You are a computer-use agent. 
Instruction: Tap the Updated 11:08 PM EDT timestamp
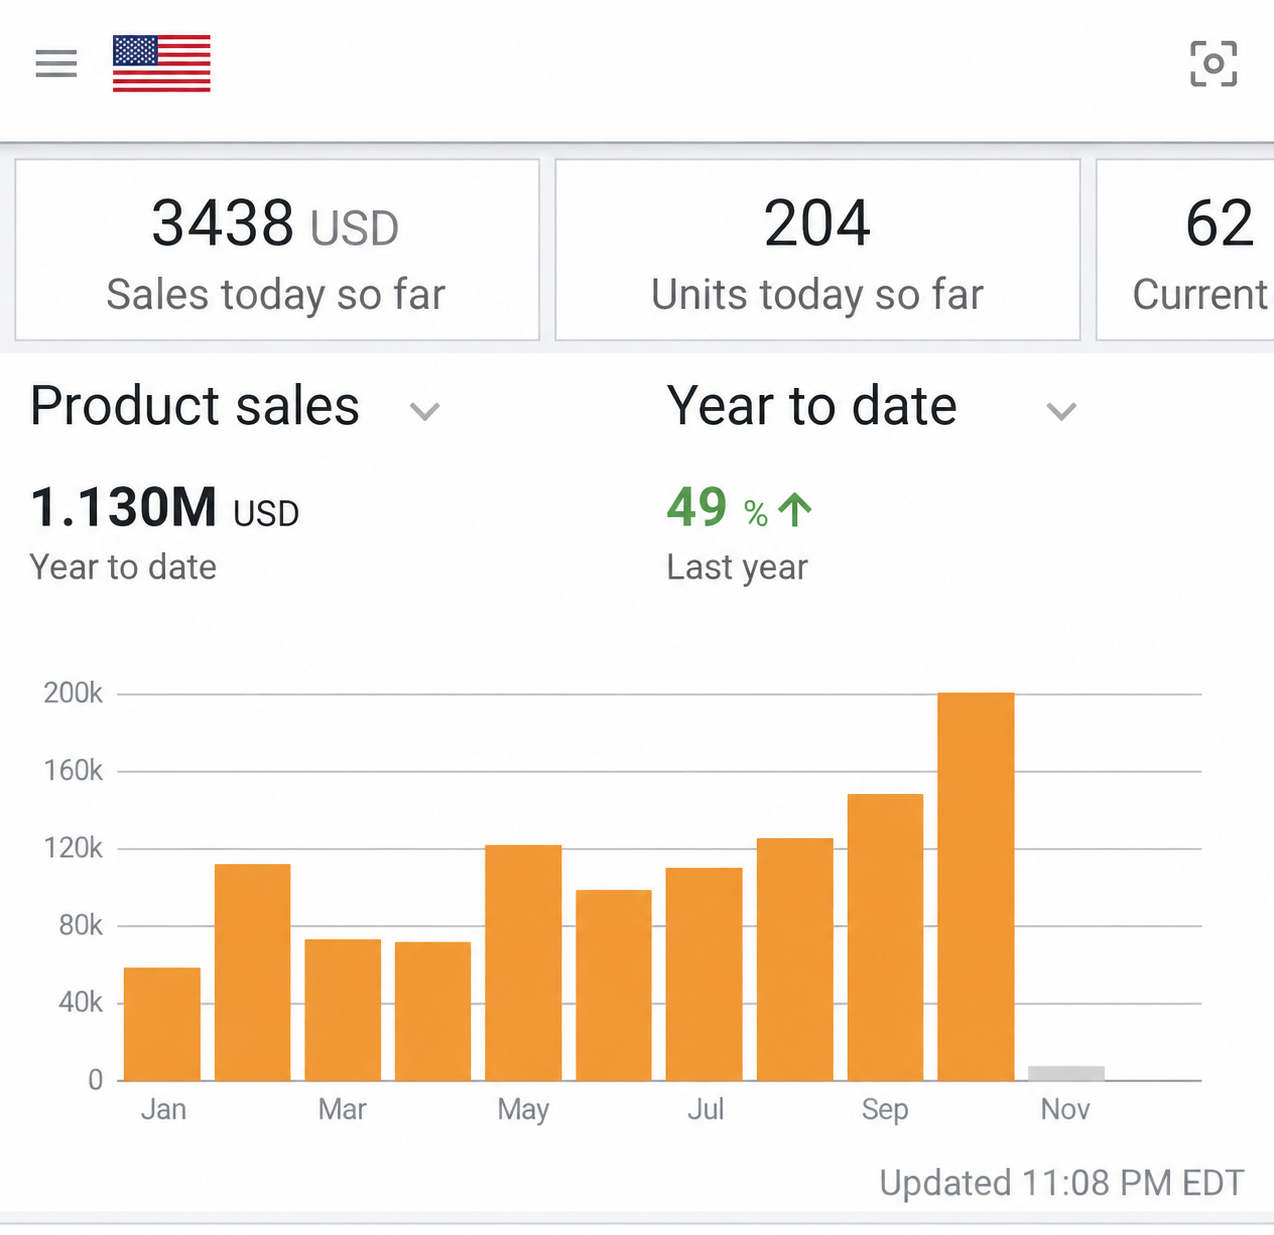1062,1183
